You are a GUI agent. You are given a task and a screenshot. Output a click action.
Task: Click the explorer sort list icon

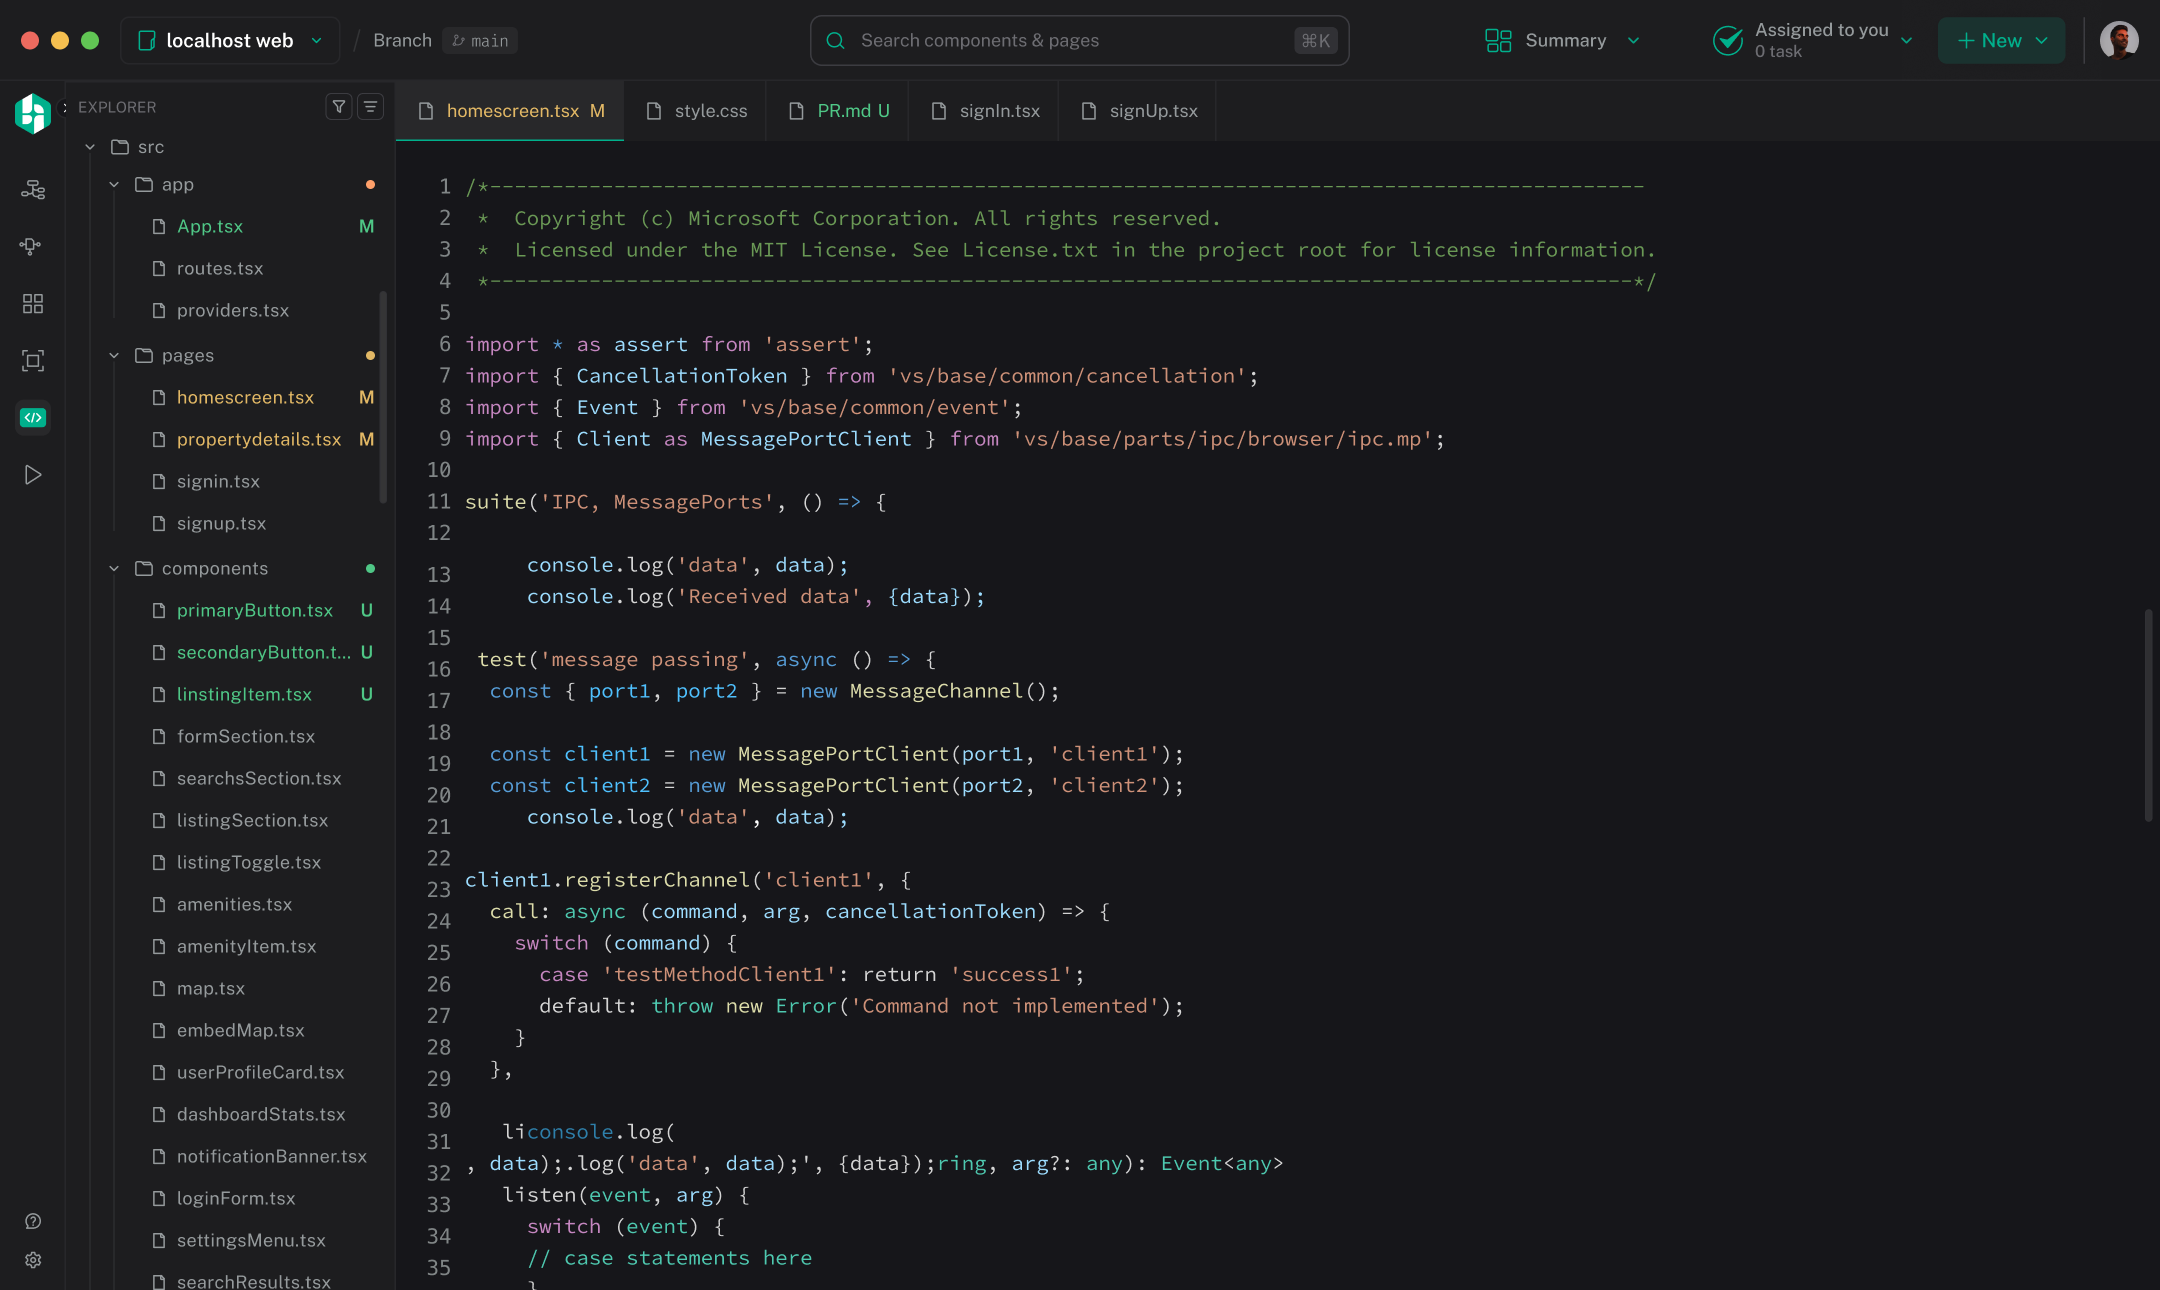tap(370, 106)
